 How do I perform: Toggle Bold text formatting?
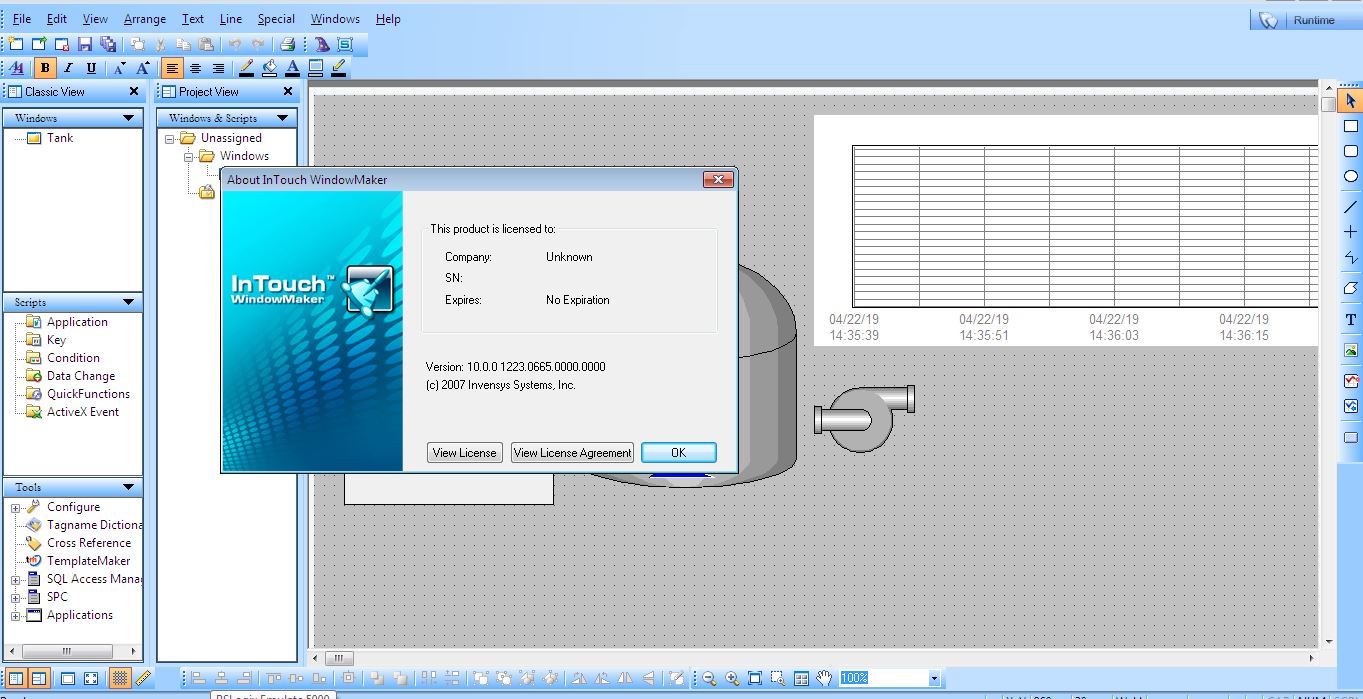coord(45,68)
